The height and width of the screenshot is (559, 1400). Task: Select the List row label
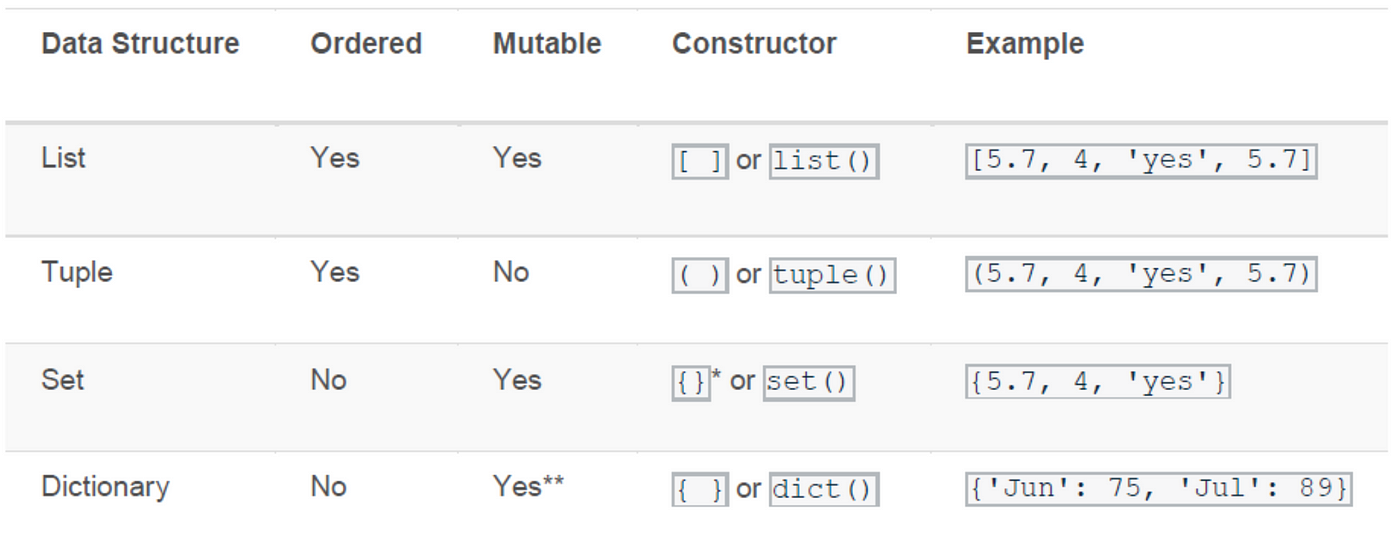coord(64,158)
